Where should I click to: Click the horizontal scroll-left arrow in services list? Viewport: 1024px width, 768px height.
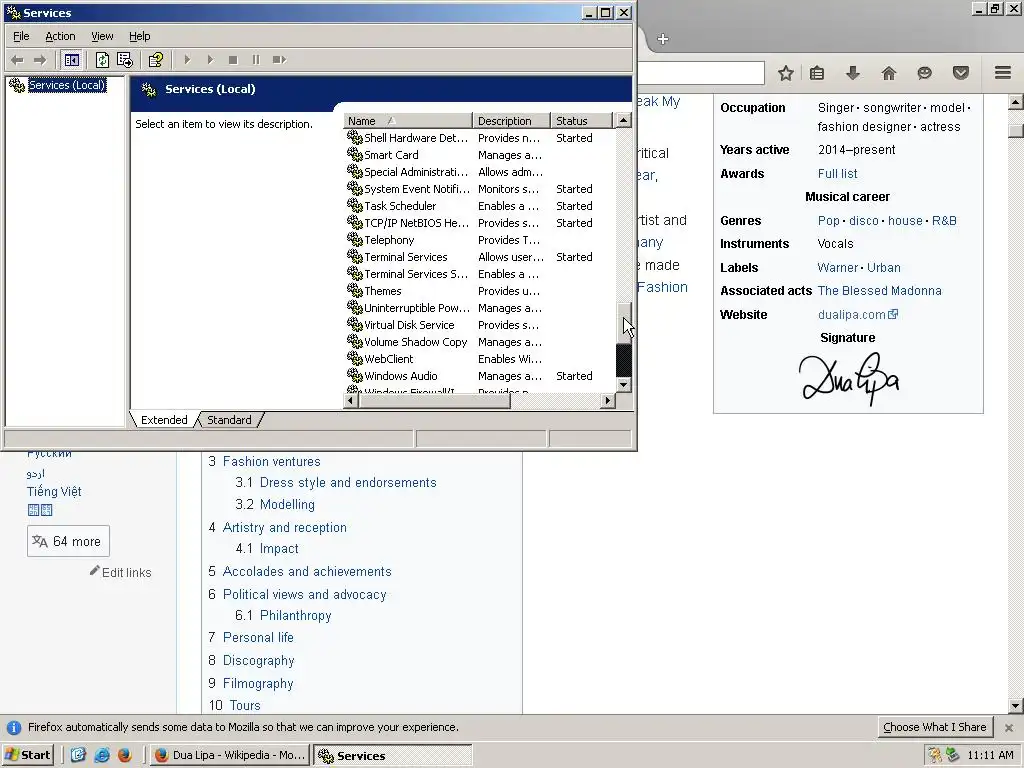(x=351, y=400)
